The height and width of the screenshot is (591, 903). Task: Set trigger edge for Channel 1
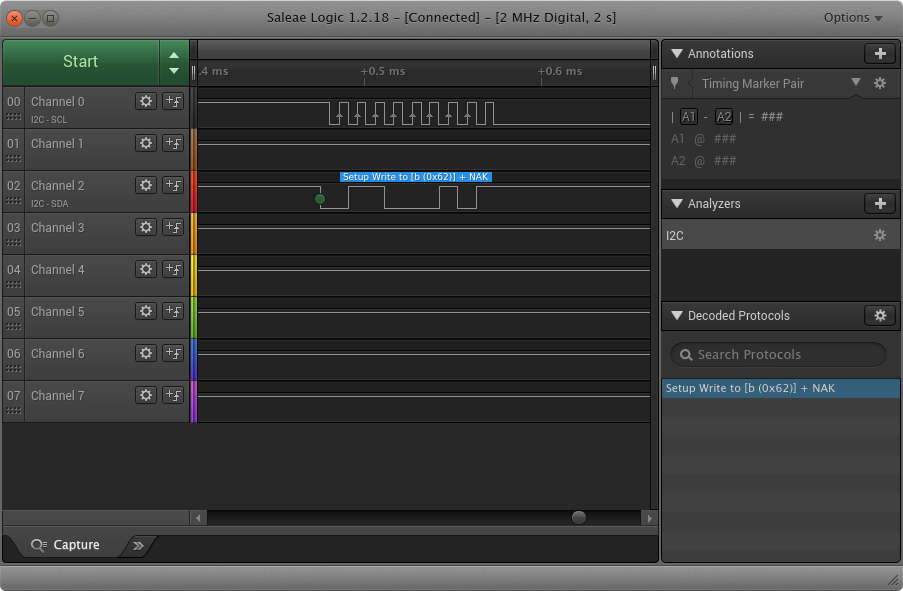tap(173, 143)
